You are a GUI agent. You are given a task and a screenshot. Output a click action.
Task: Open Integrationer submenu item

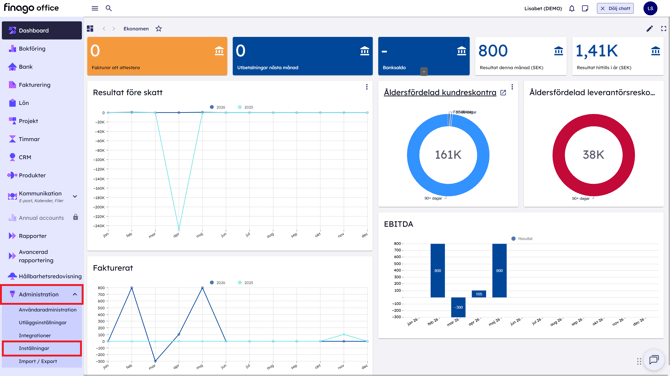(x=35, y=335)
